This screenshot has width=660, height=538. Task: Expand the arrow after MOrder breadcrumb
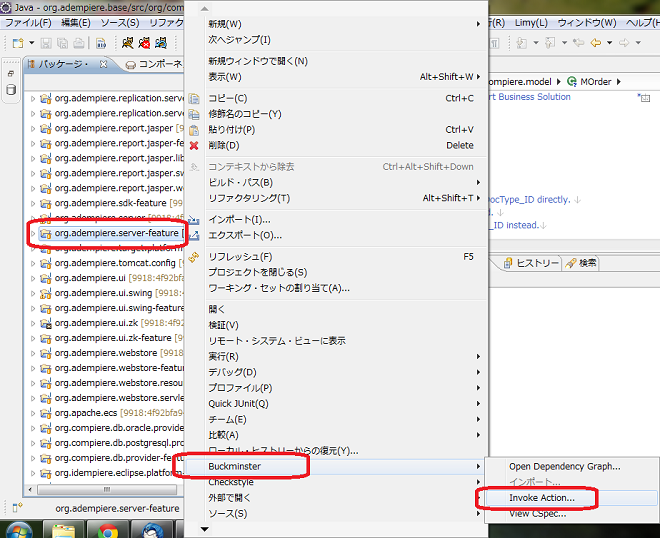618,82
